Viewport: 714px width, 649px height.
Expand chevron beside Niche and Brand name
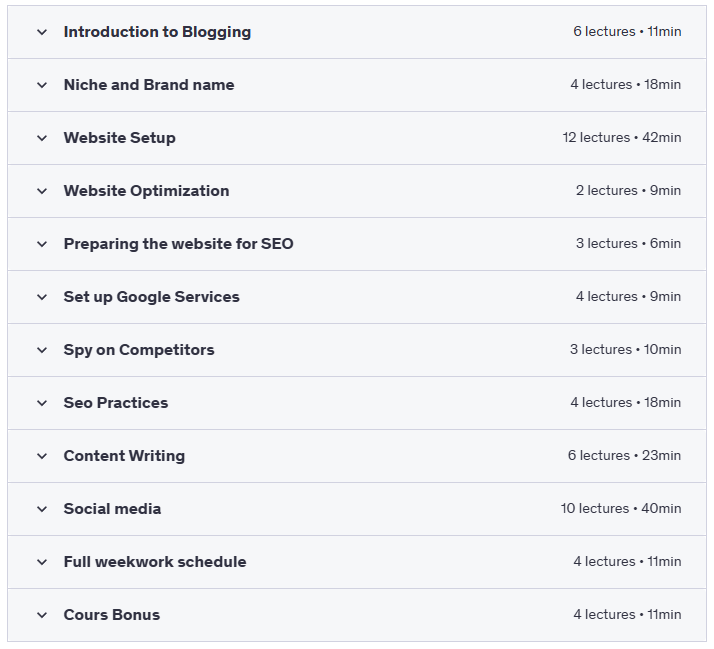(x=42, y=85)
